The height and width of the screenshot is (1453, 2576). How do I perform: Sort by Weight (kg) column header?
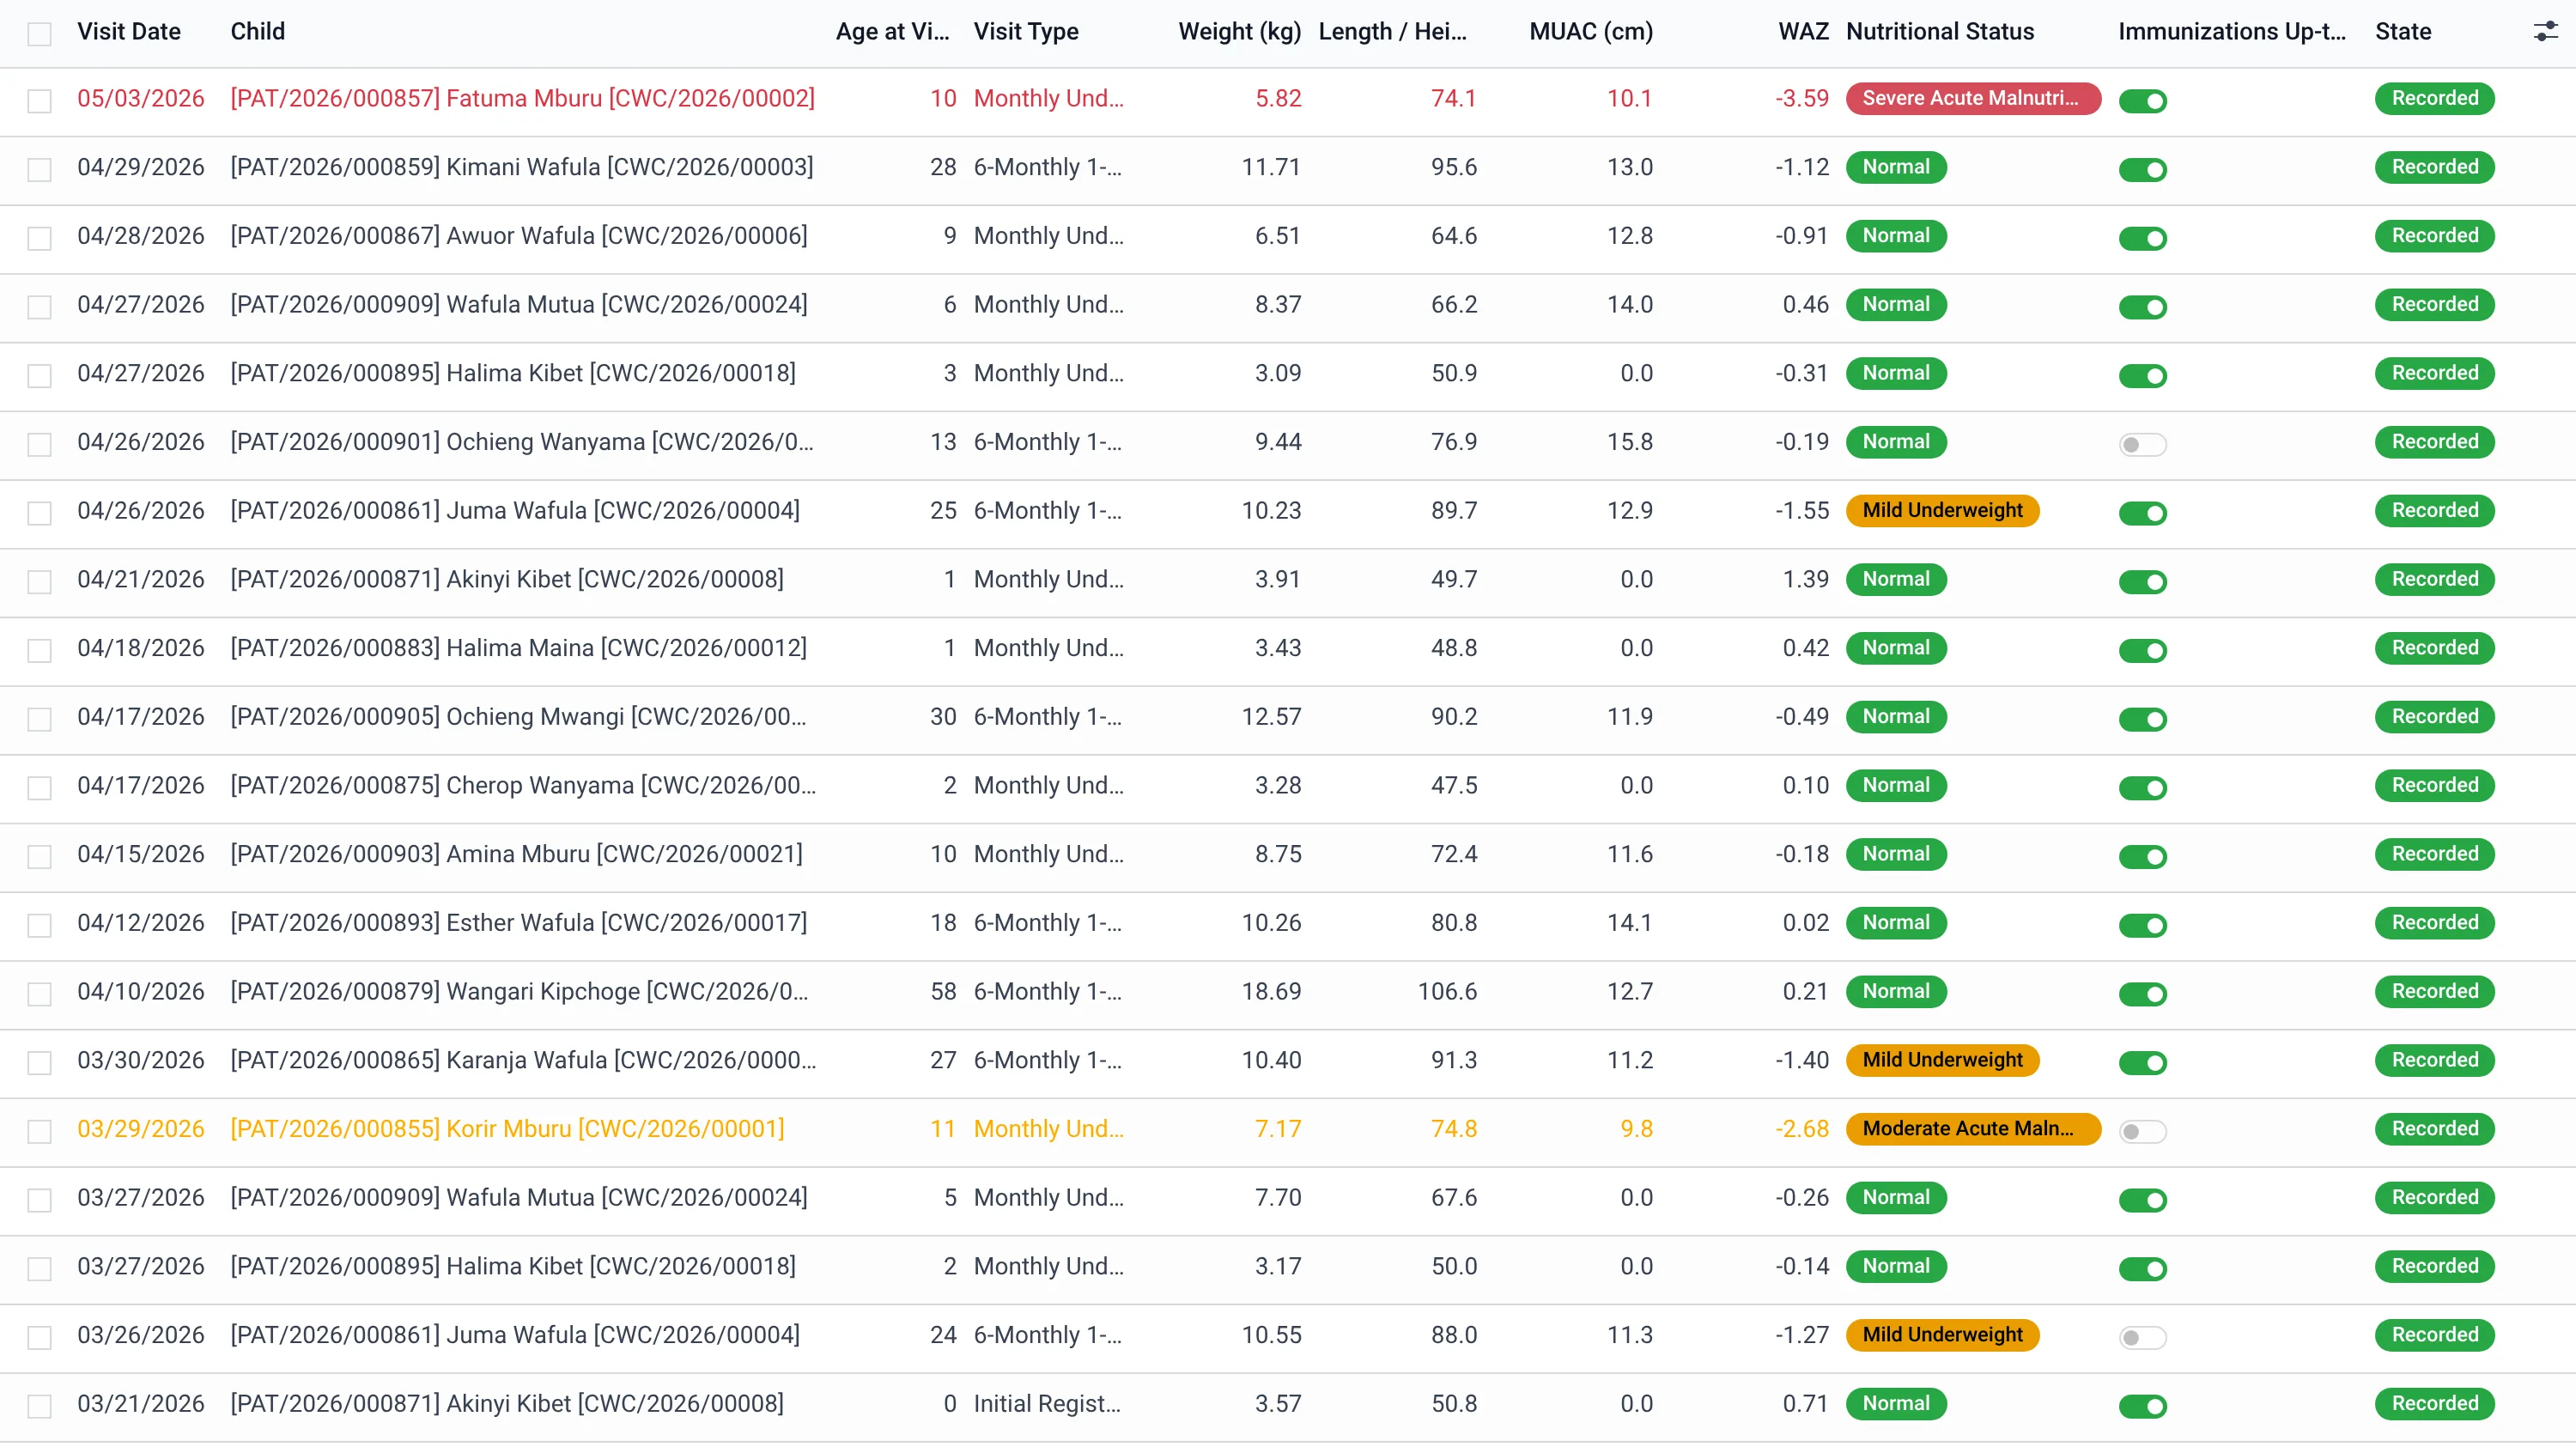tap(1239, 31)
